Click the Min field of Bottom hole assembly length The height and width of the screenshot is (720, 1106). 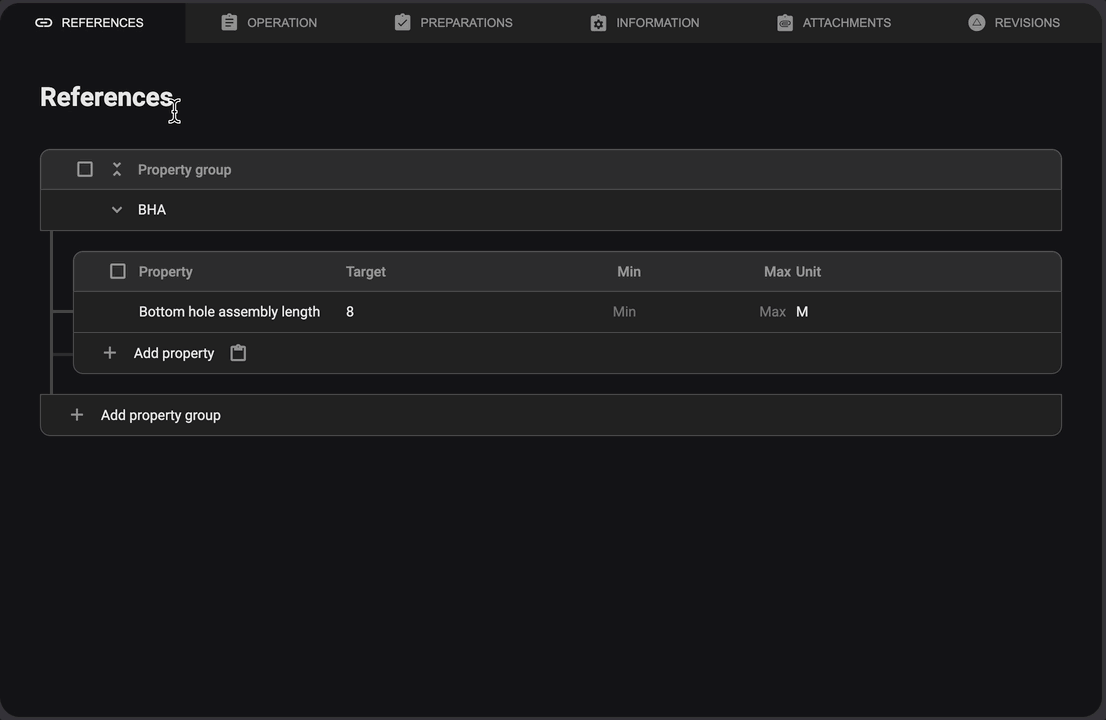tap(624, 311)
